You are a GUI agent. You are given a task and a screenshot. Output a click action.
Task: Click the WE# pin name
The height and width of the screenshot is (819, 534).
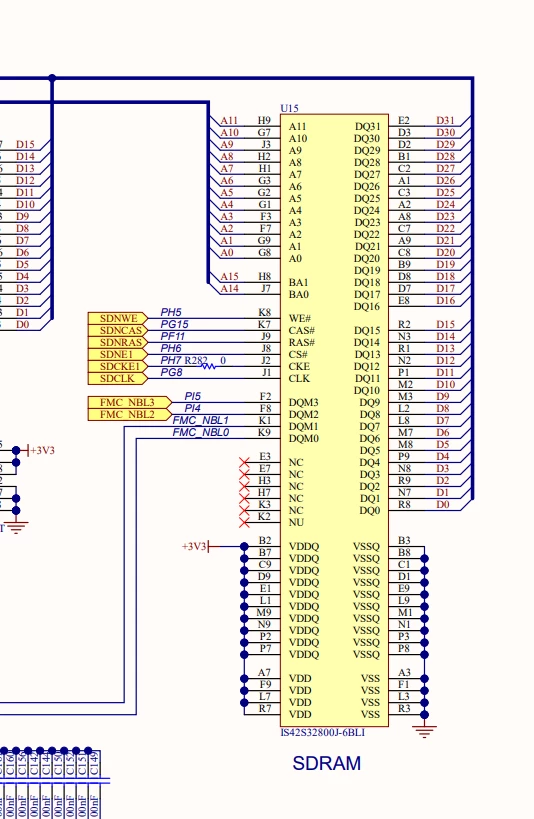(299, 318)
